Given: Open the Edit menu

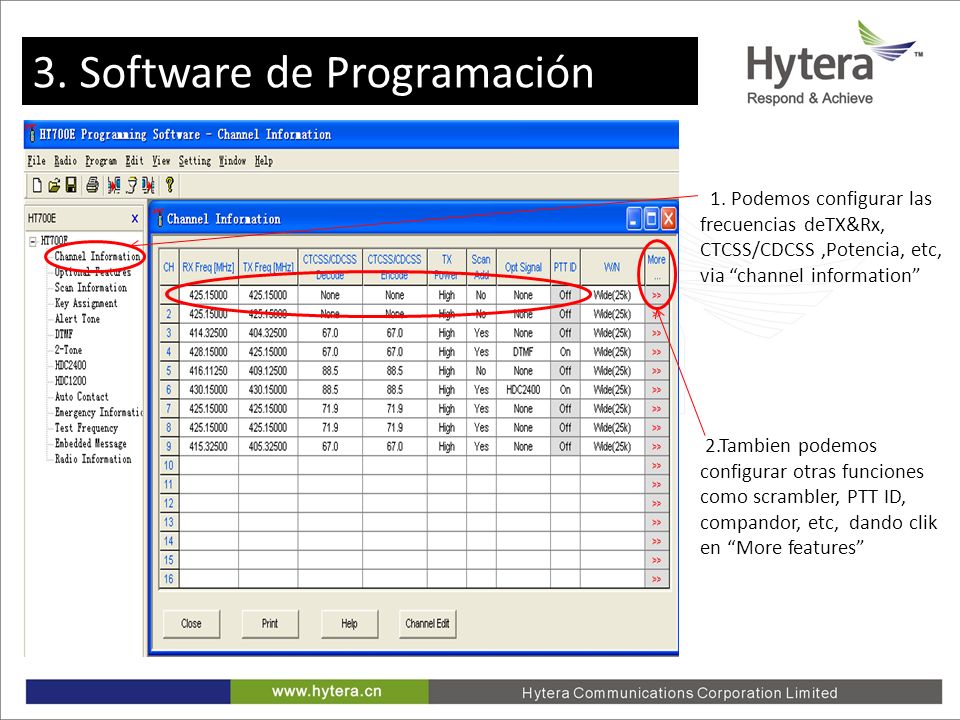Looking at the screenshot, I should tap(134, 161).
